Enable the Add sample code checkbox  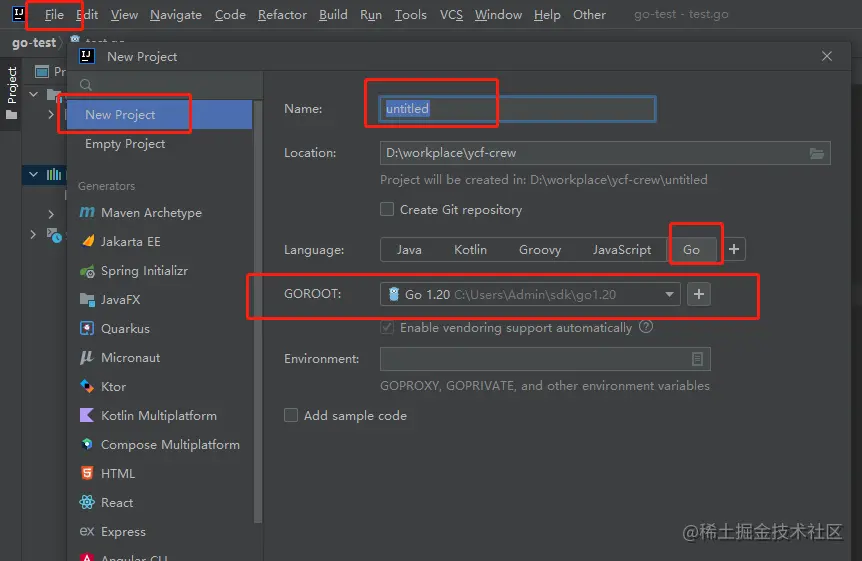click(291, 415)
